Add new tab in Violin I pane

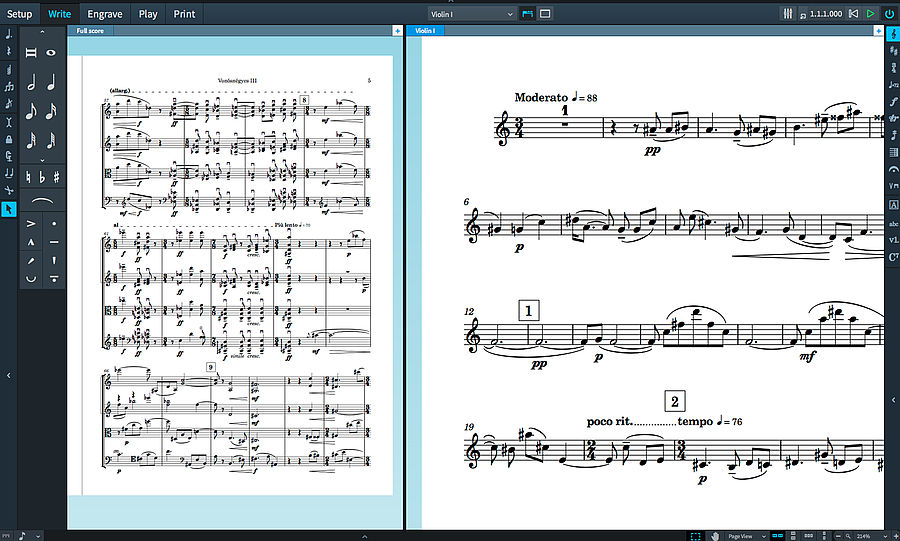(x=878, y=30)
